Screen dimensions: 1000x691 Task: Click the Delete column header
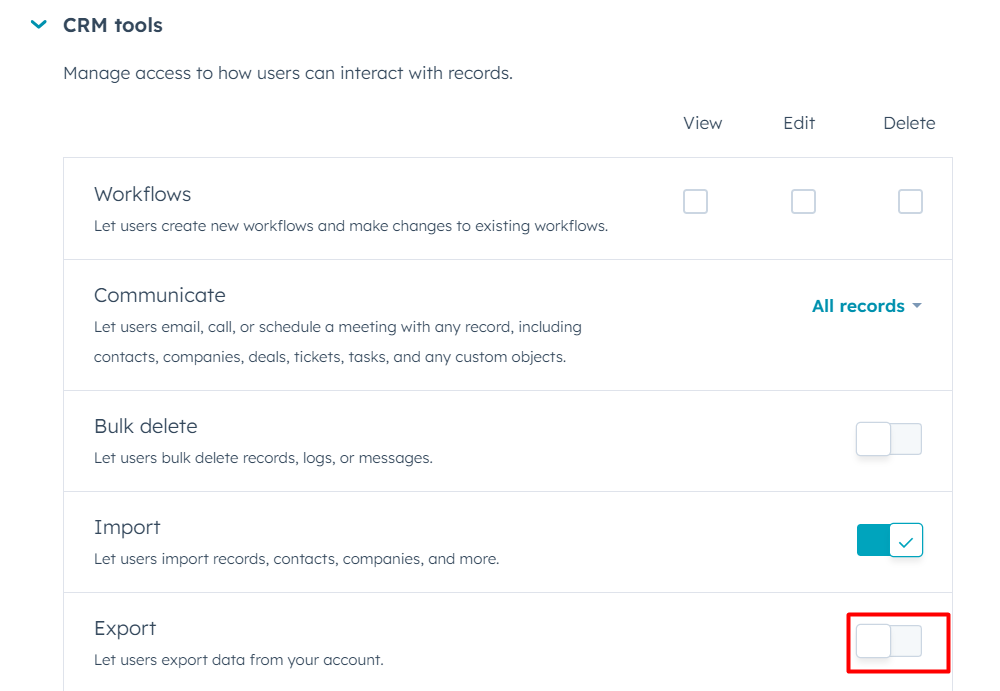[908, 123]
